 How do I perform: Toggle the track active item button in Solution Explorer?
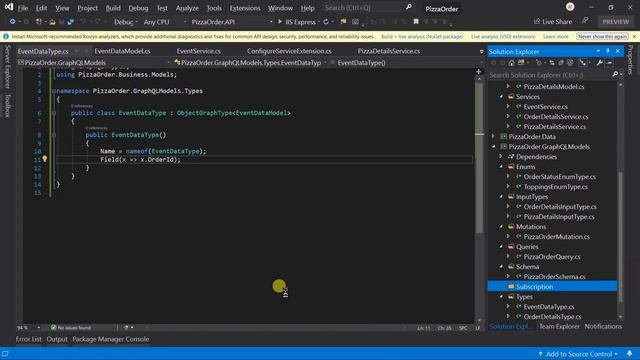583,63
